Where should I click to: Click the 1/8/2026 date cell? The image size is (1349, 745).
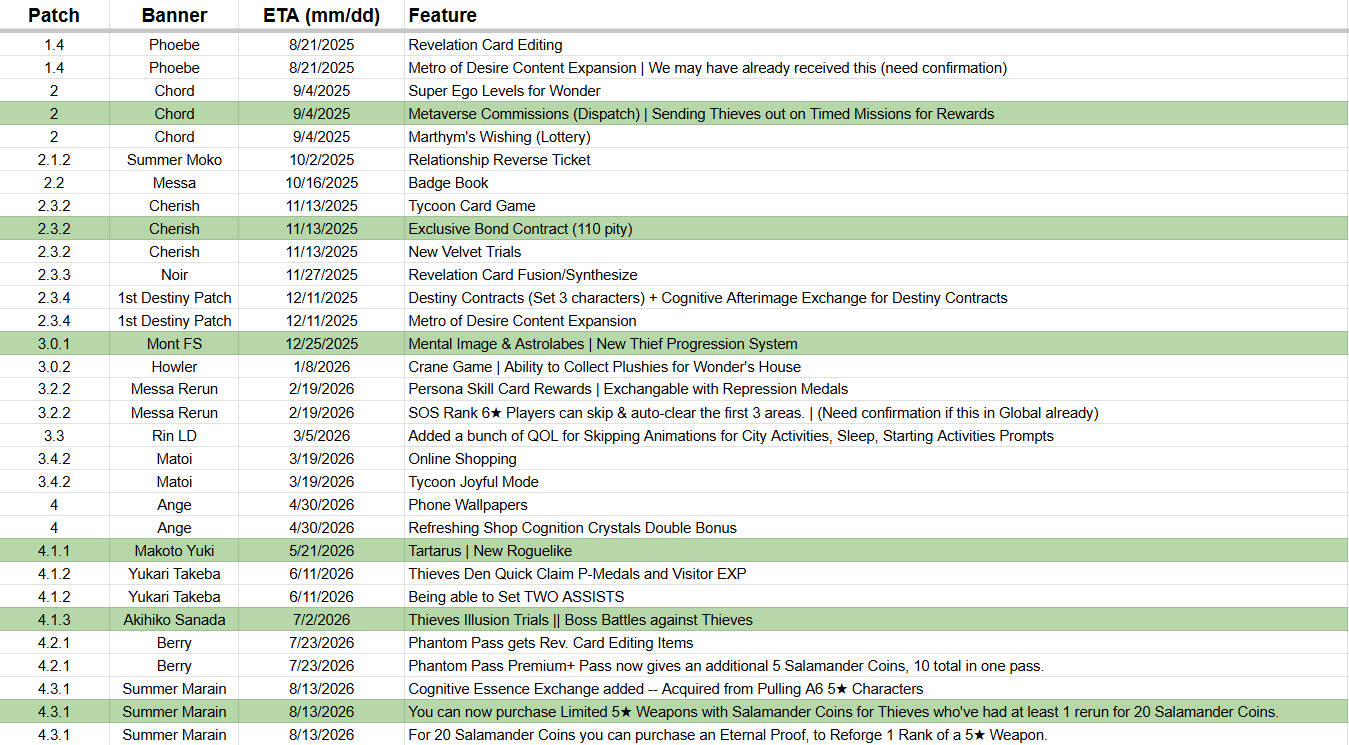click(x=321, y=367)
